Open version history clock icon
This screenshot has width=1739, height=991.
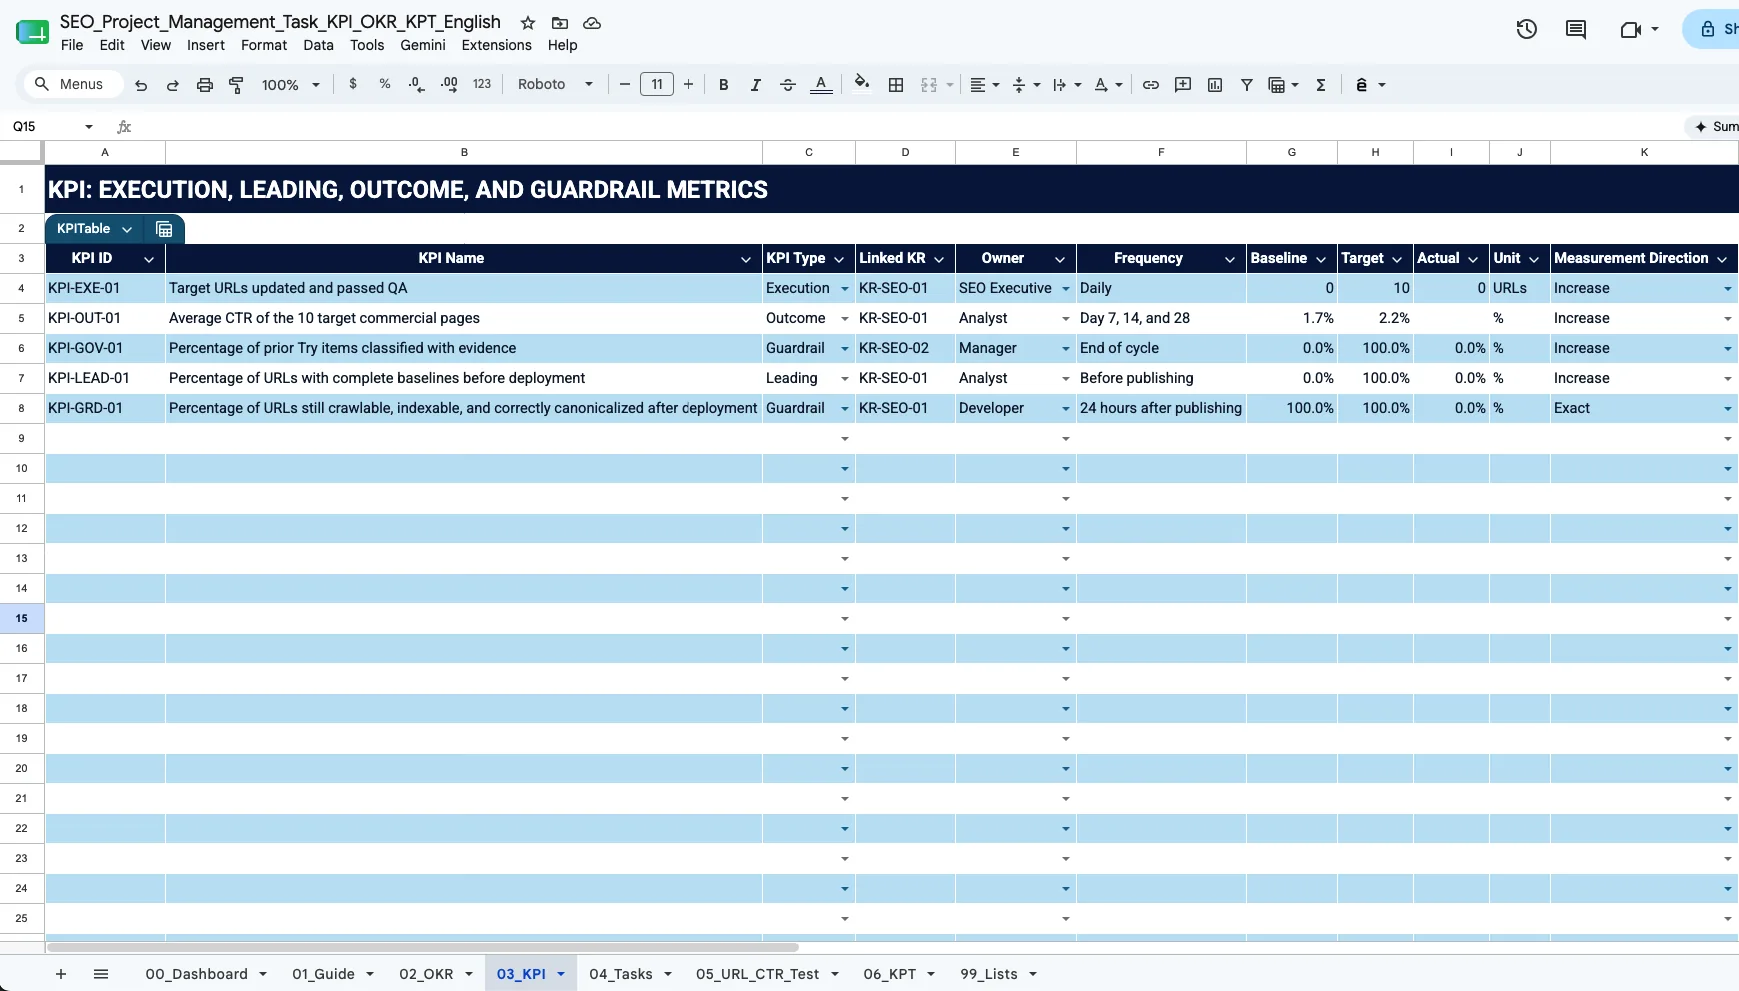tap(1526, 29)
